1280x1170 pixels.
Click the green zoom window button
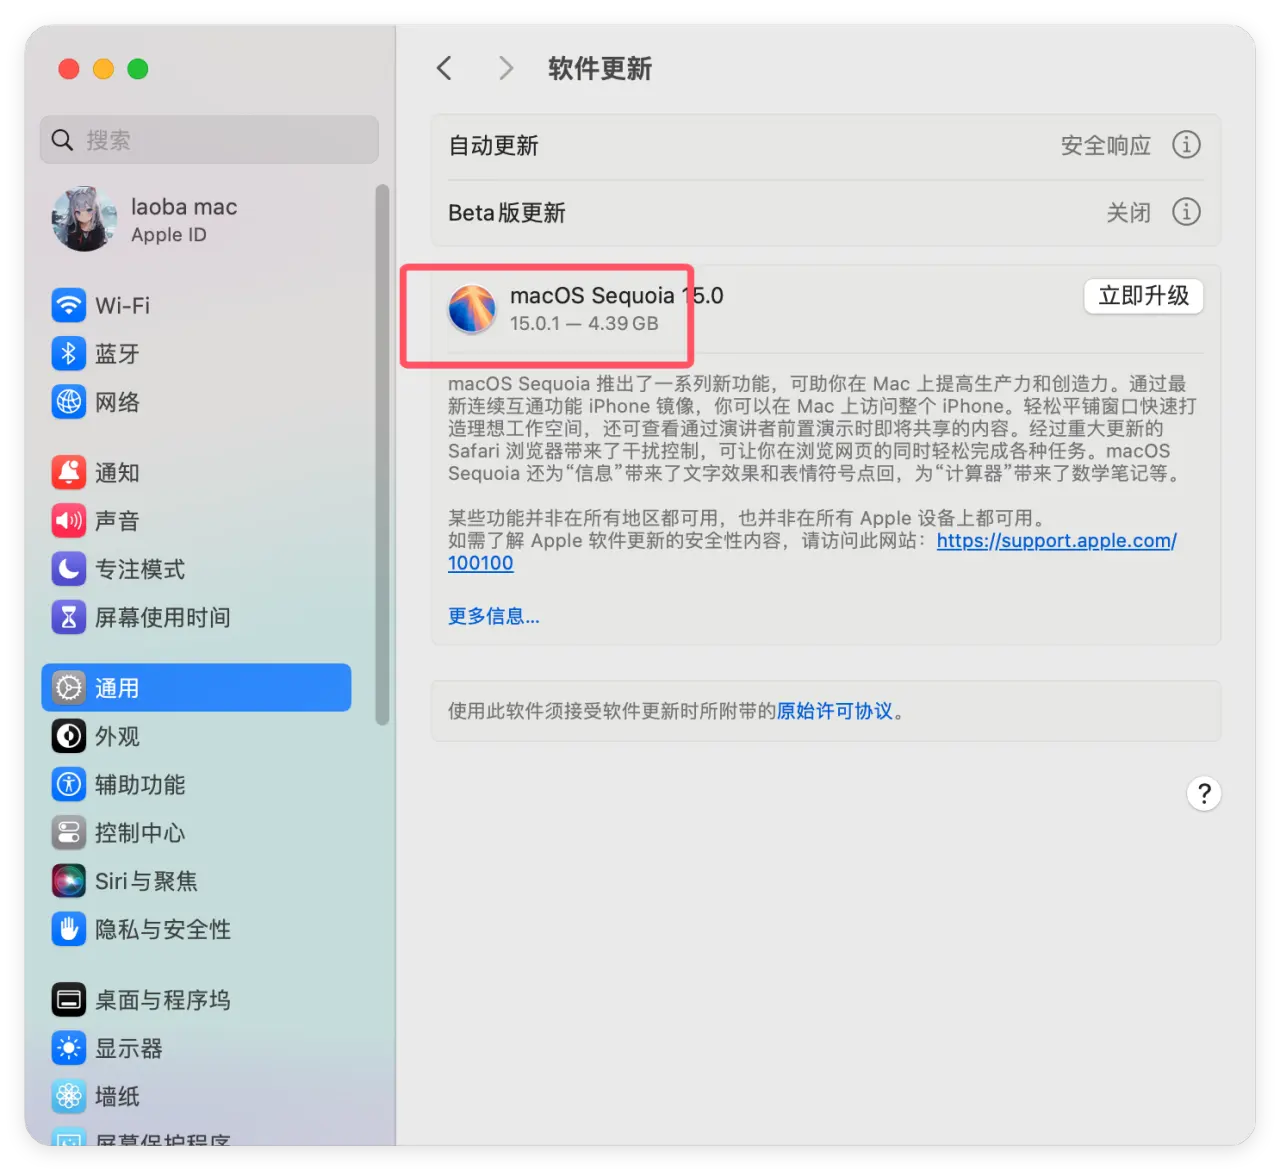pyautogui.click(x=138, y=69)
